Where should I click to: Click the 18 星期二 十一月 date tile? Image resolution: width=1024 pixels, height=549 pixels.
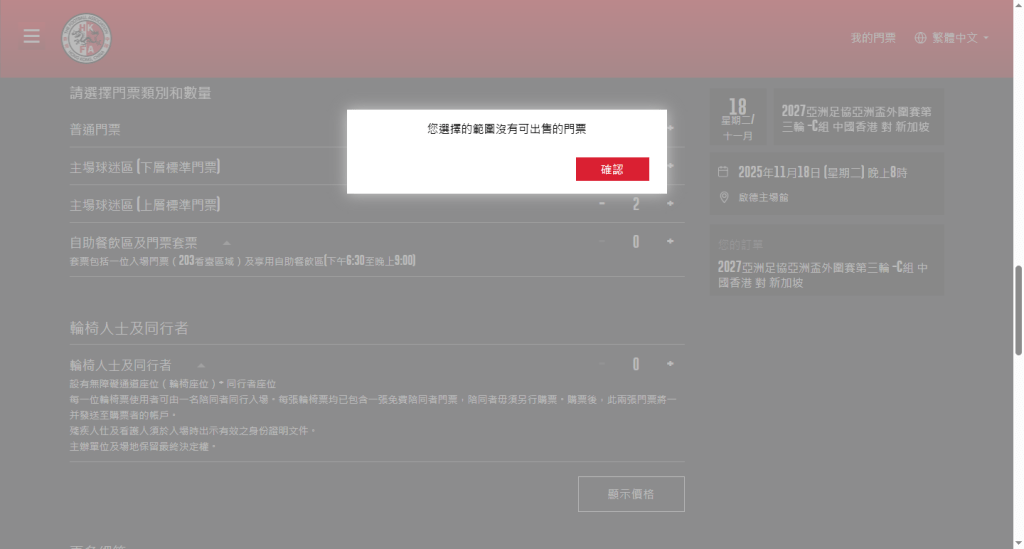(738, 118)
